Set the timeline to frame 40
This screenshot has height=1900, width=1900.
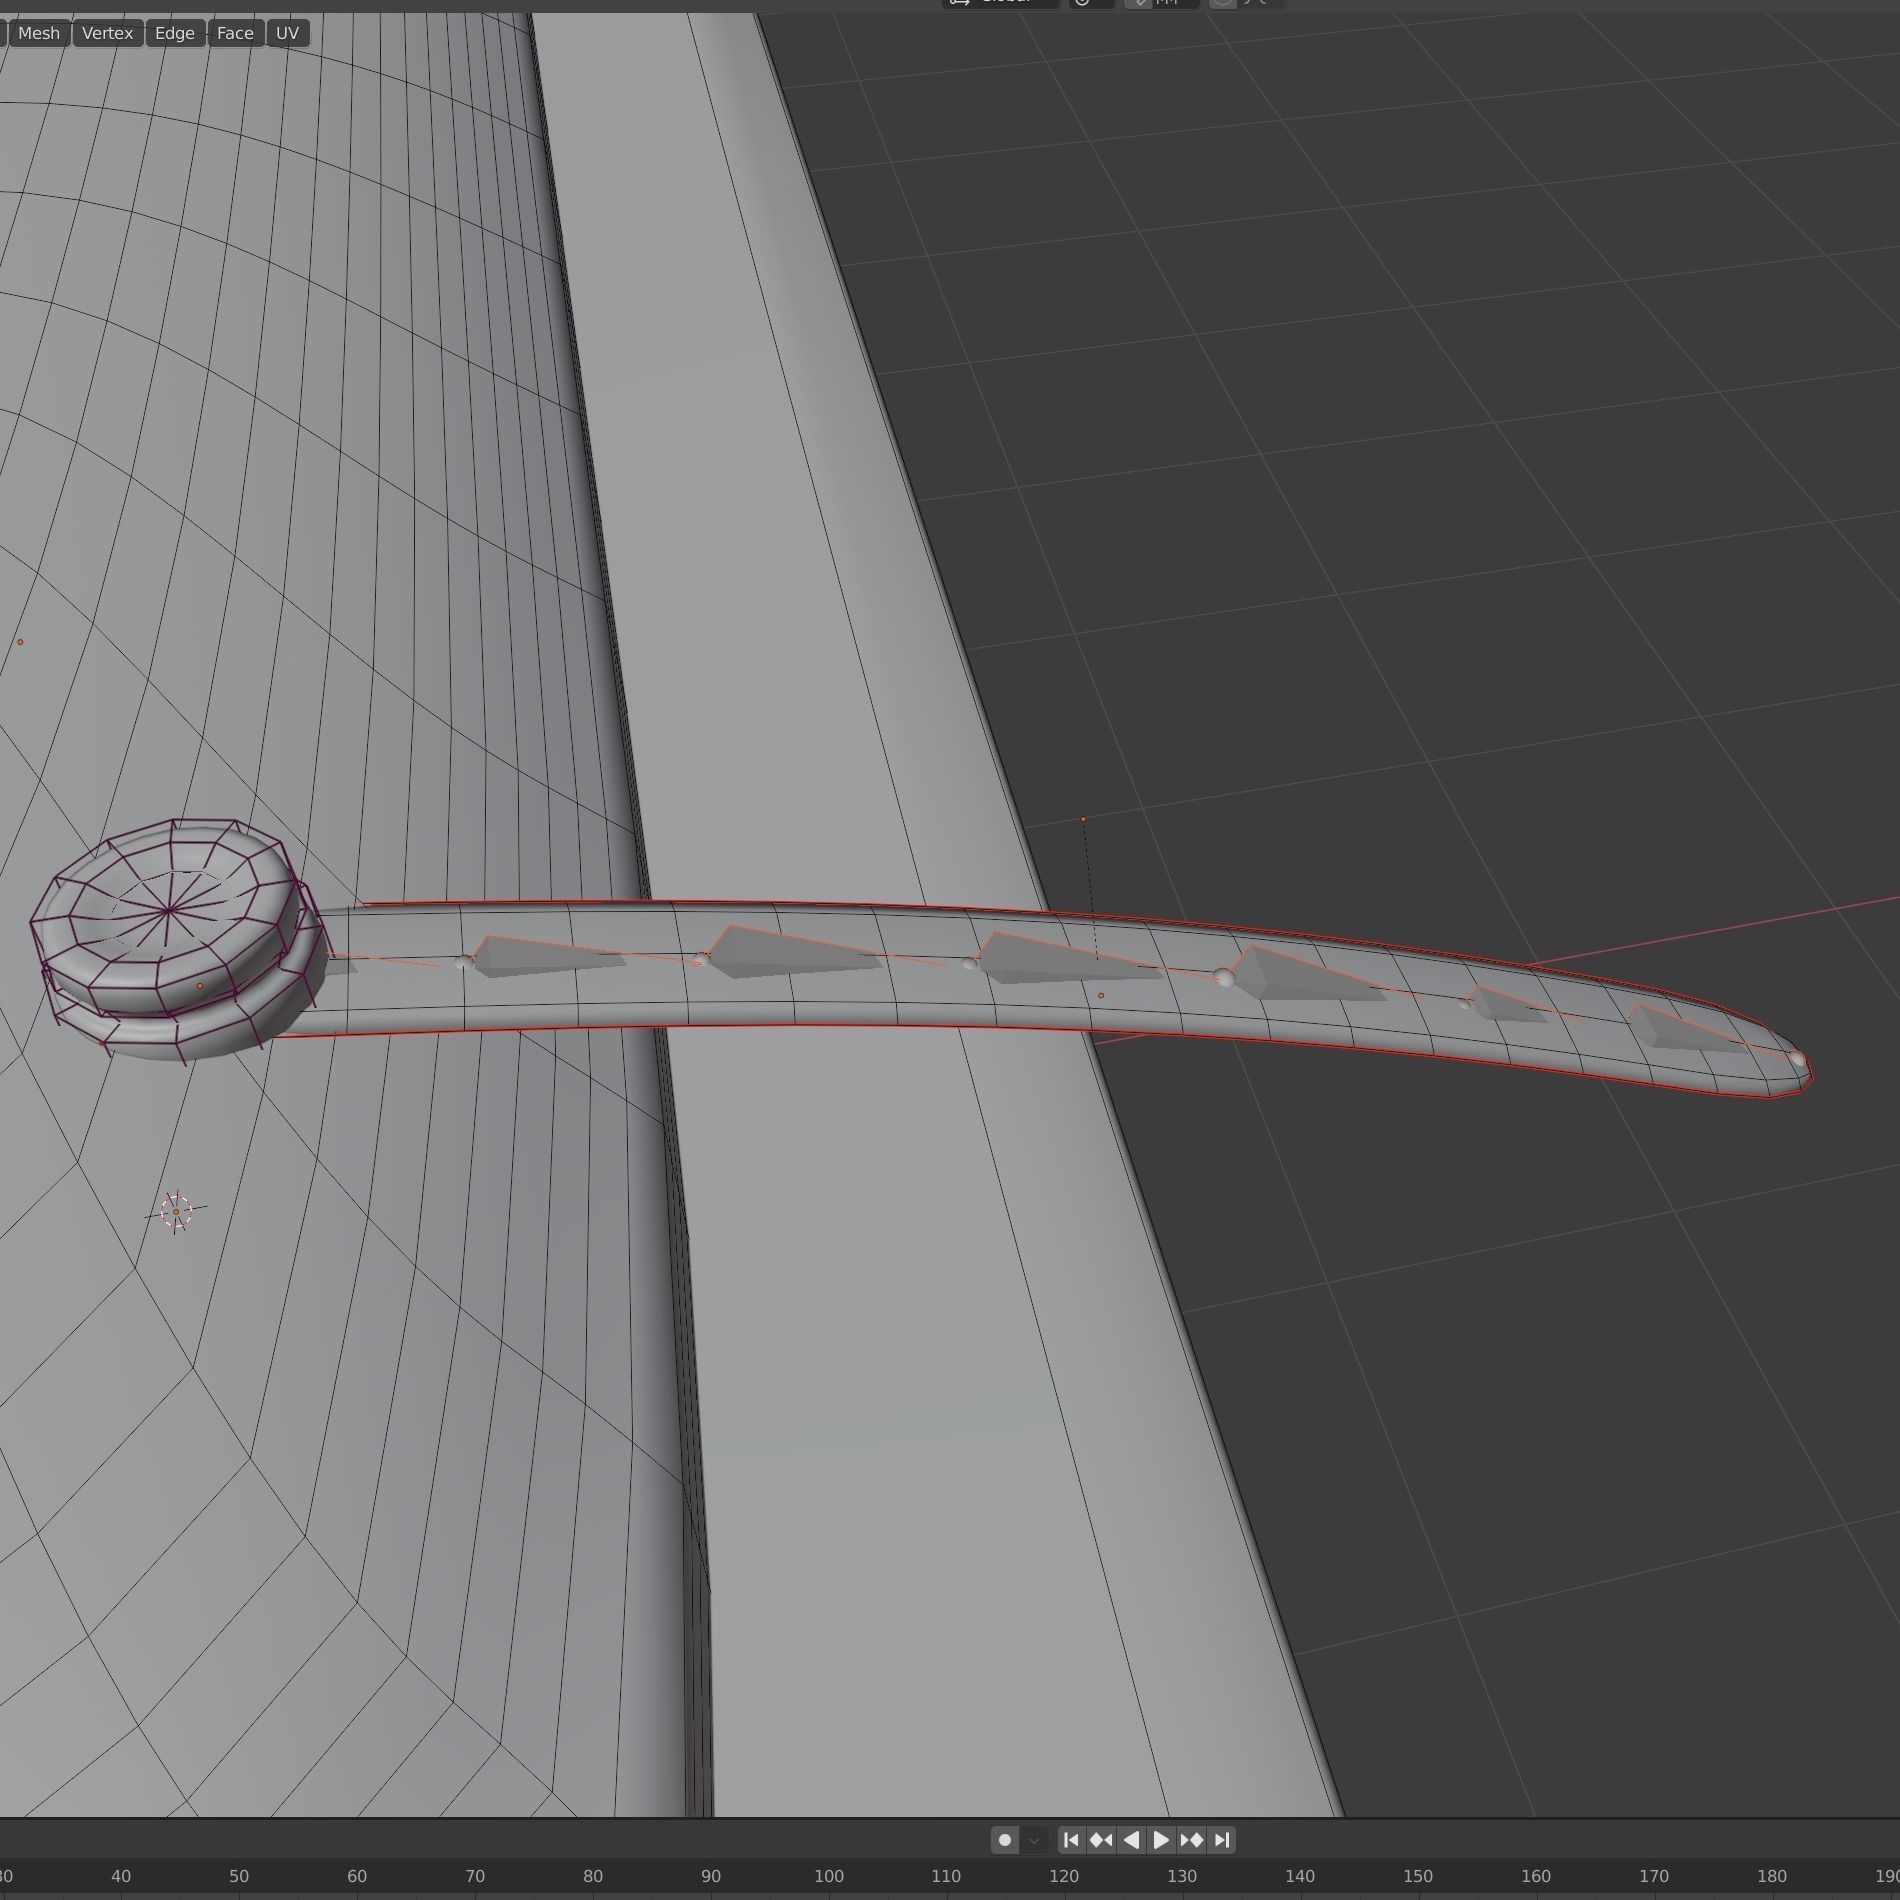121,1876
